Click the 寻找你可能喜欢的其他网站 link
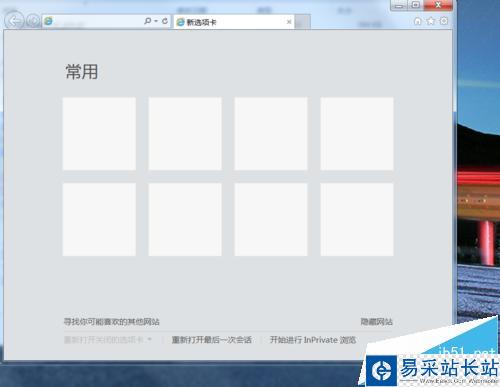Screen dimensions: 500x387 (x=112, y=322)
